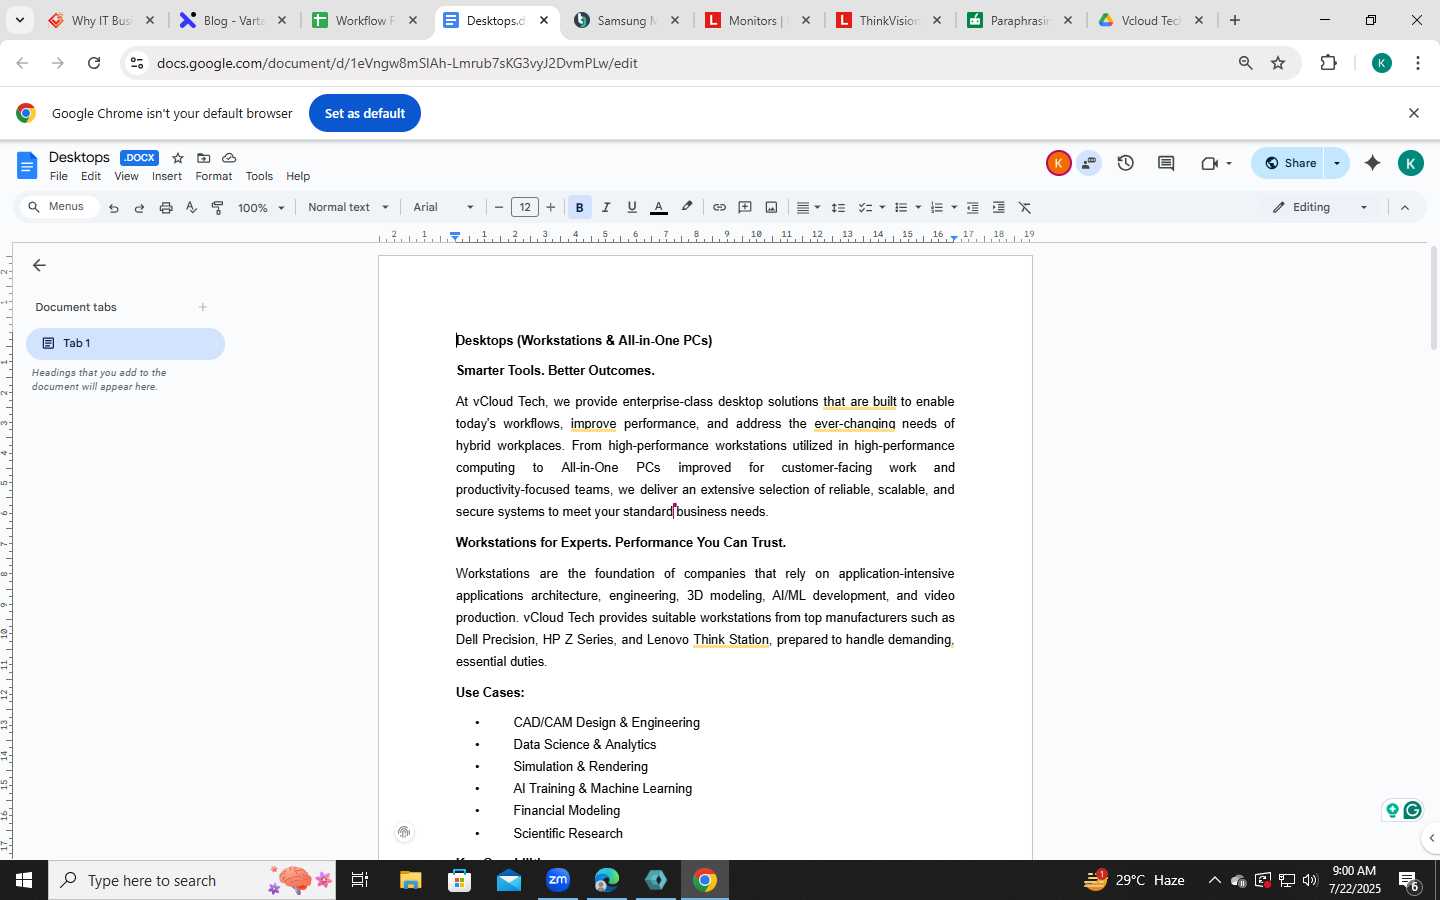Open Editing mode dropdown

1319,208
